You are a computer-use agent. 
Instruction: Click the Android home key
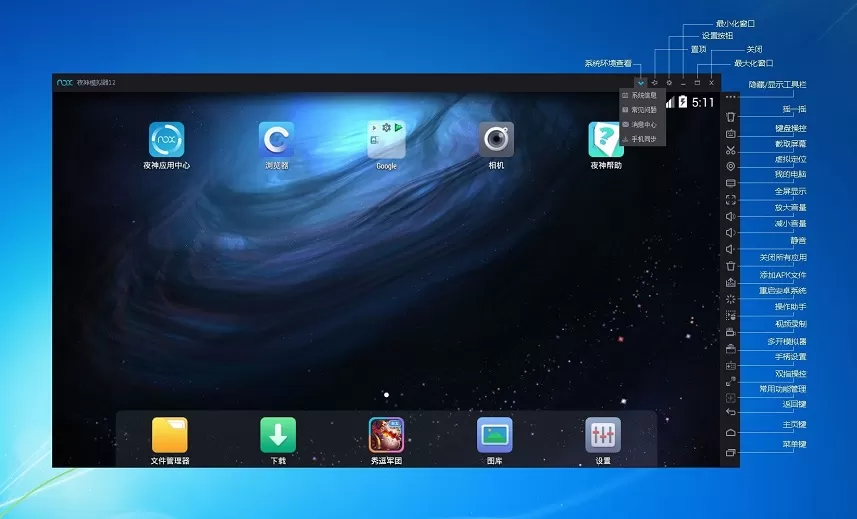click(731, 432)
